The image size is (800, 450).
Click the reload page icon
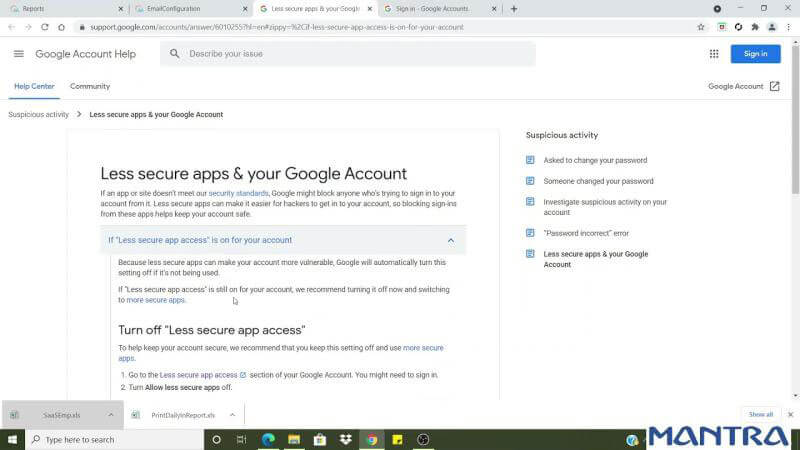tap(44, 27)
